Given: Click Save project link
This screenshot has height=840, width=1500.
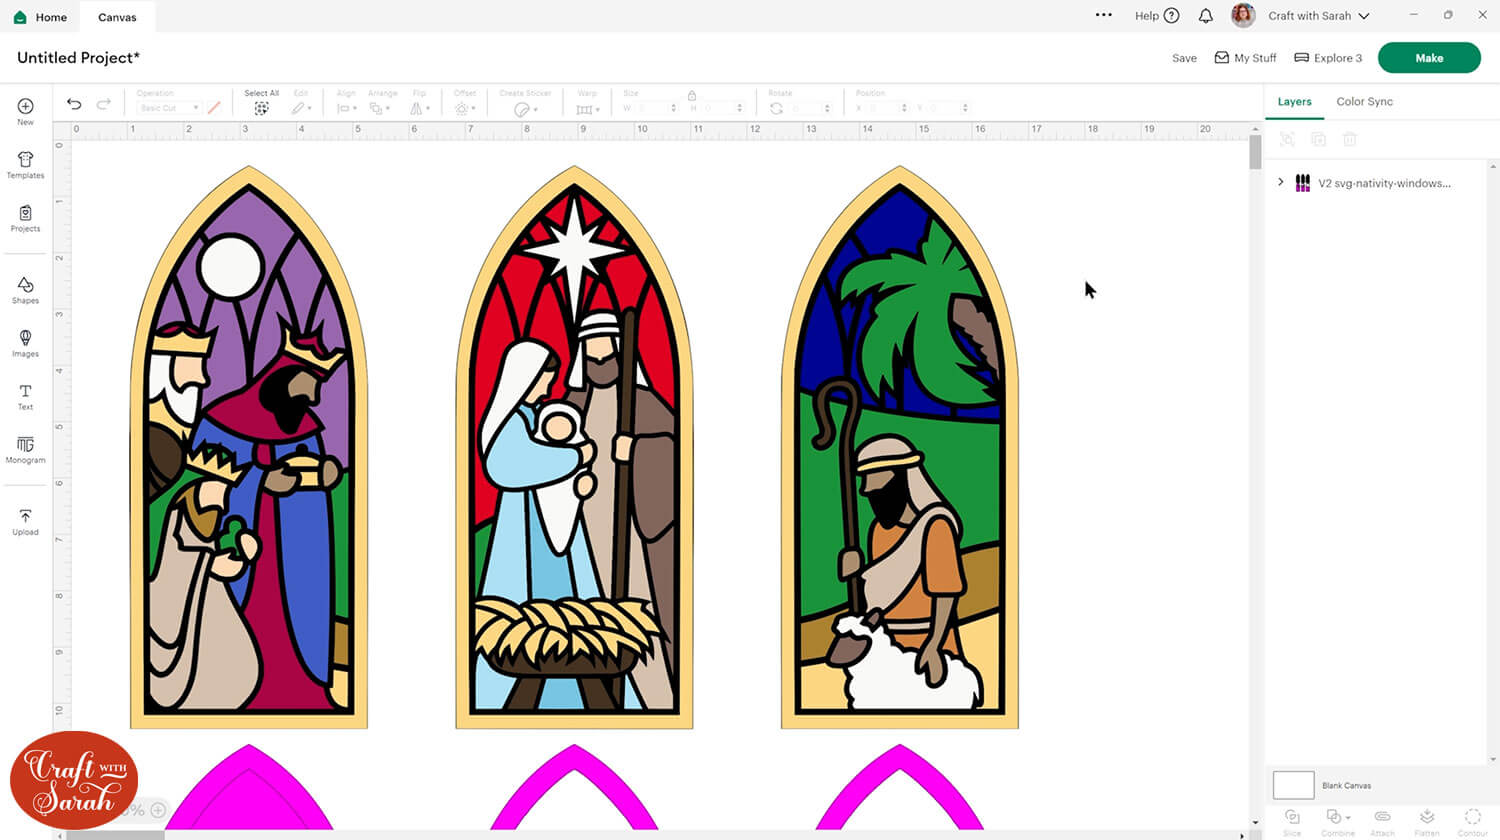Looking at the screenshot, I should [x=1184, y=58].
